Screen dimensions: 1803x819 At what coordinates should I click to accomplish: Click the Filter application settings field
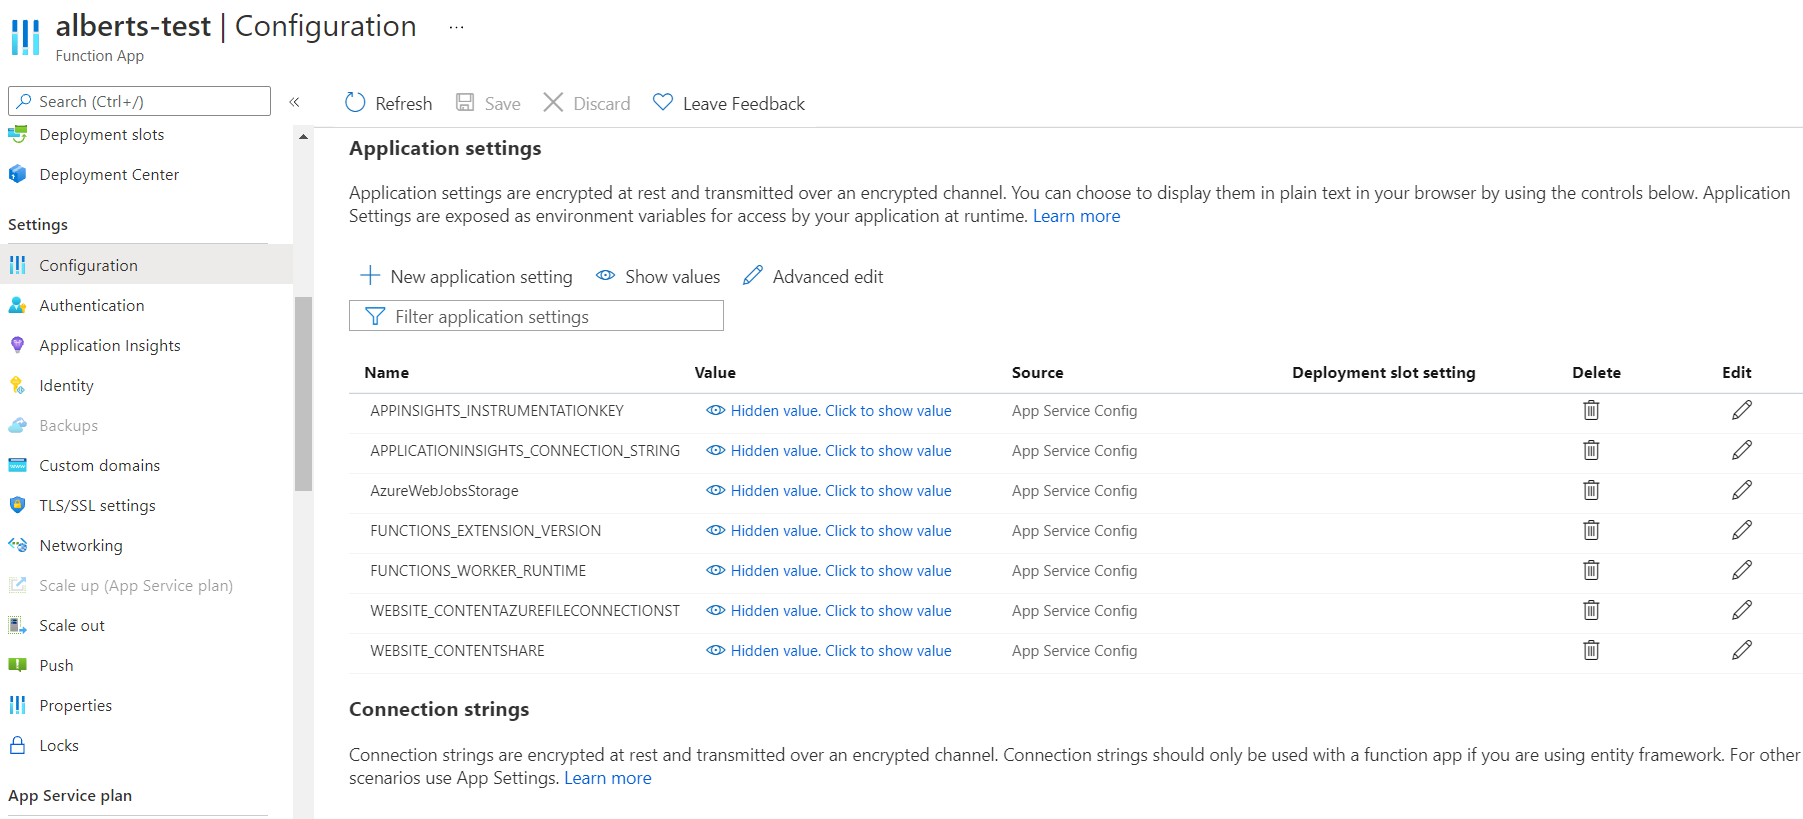(536, 316)
